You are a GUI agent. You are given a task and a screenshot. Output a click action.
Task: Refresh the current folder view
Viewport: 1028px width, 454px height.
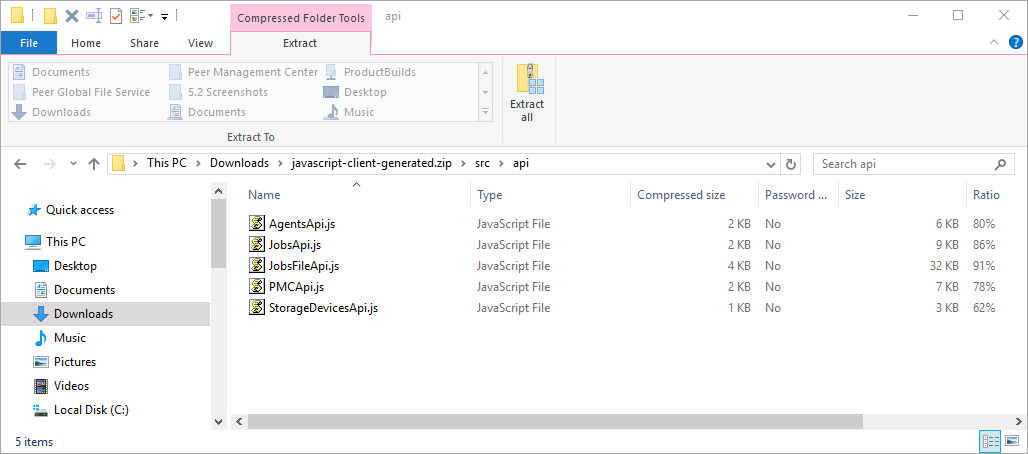[791, 164]
